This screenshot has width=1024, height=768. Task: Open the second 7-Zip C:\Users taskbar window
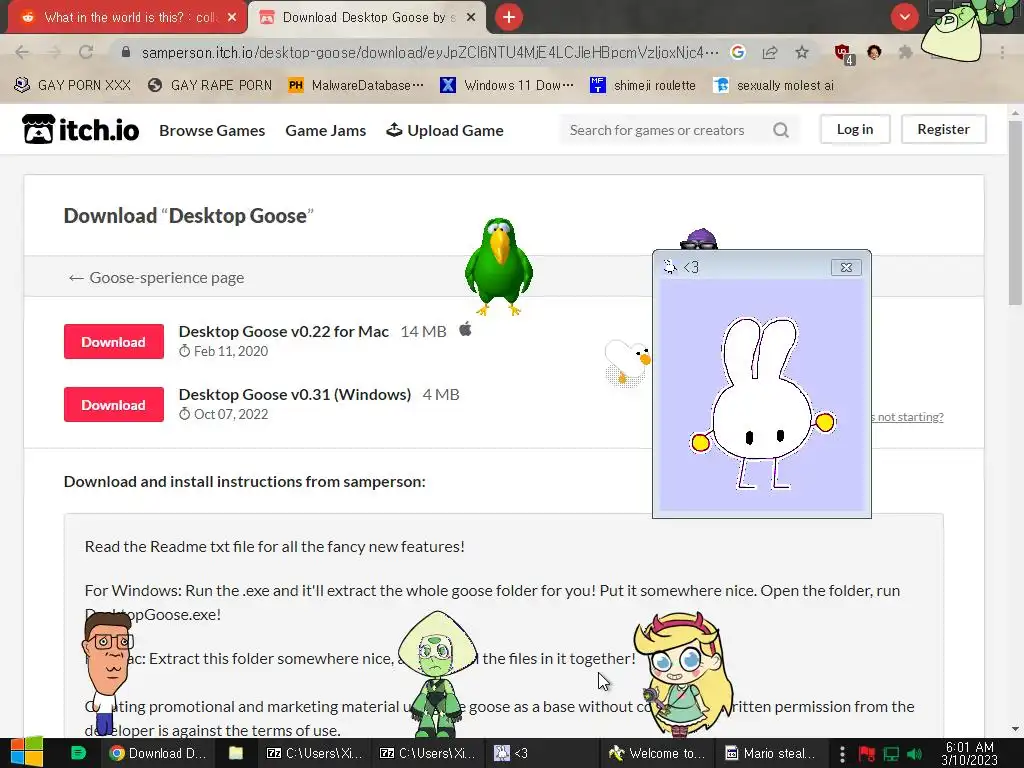point(428,753)
